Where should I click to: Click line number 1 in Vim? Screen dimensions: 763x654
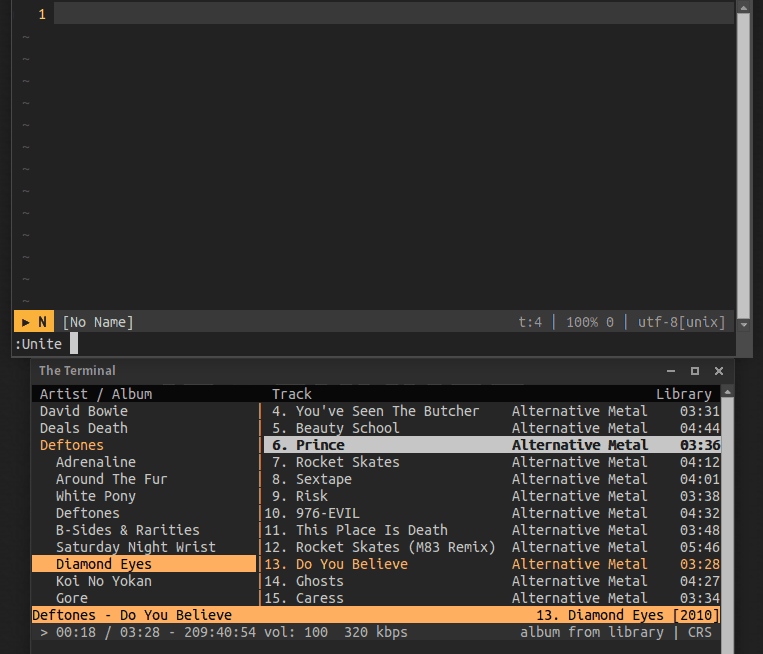click(x=42, y=14)
